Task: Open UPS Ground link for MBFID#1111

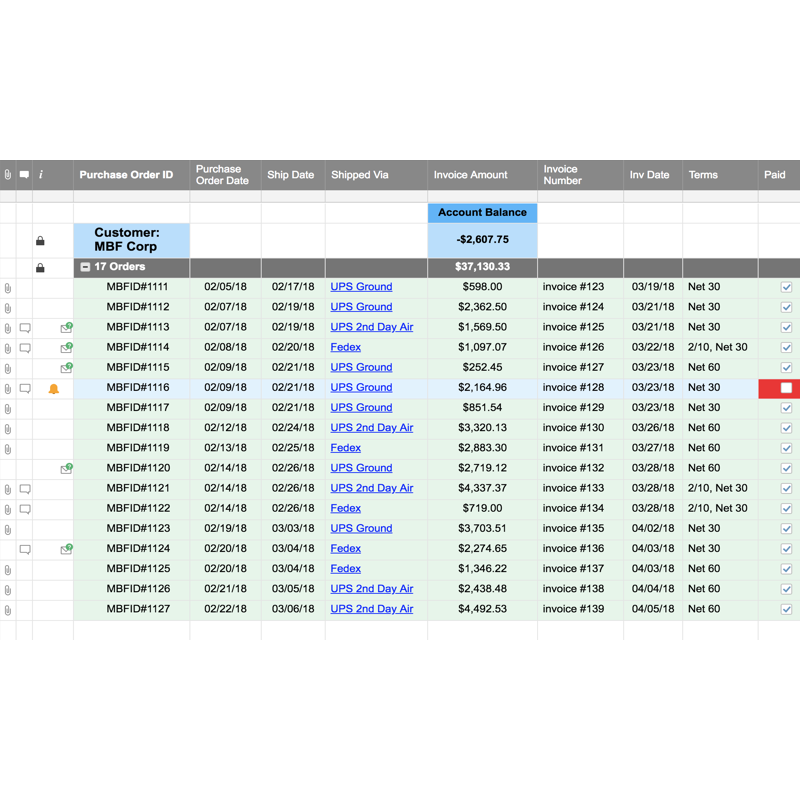Action: click(x=361, y=287)
